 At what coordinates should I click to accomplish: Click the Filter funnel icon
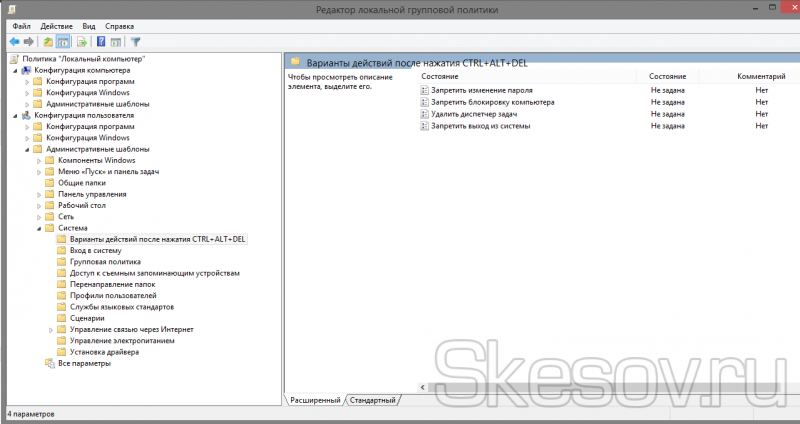[135, 42]
